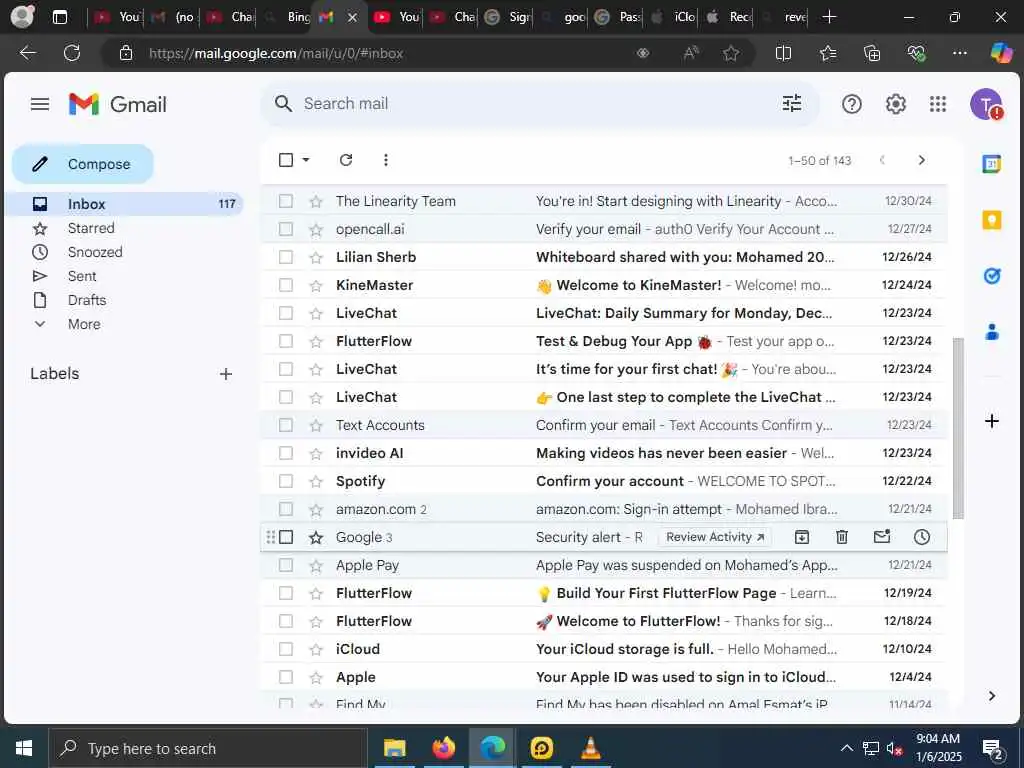Open Gmail Support help icon
The width and height of the screenshot is (1024, 768).
click(x=852, y=104)
